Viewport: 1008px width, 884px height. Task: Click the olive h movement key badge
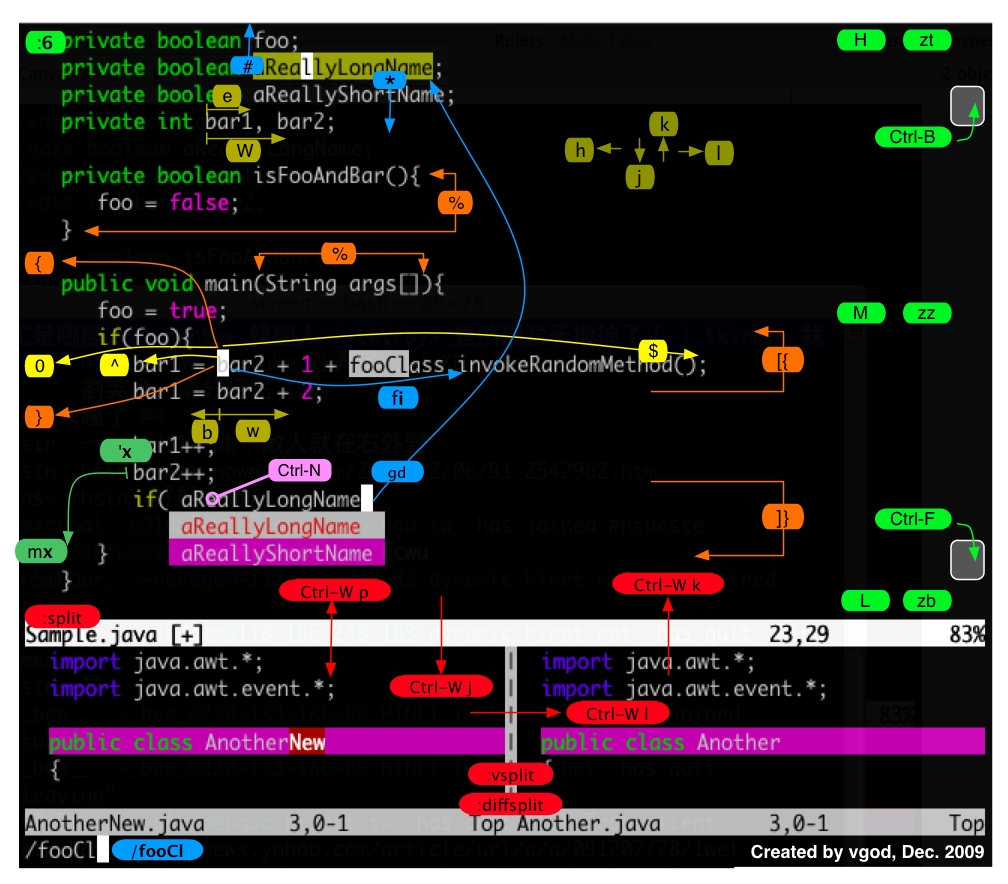579,150
